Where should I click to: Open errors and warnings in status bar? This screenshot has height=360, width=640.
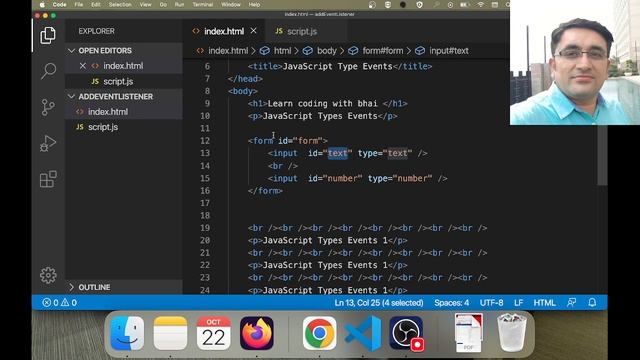[60, 303]
